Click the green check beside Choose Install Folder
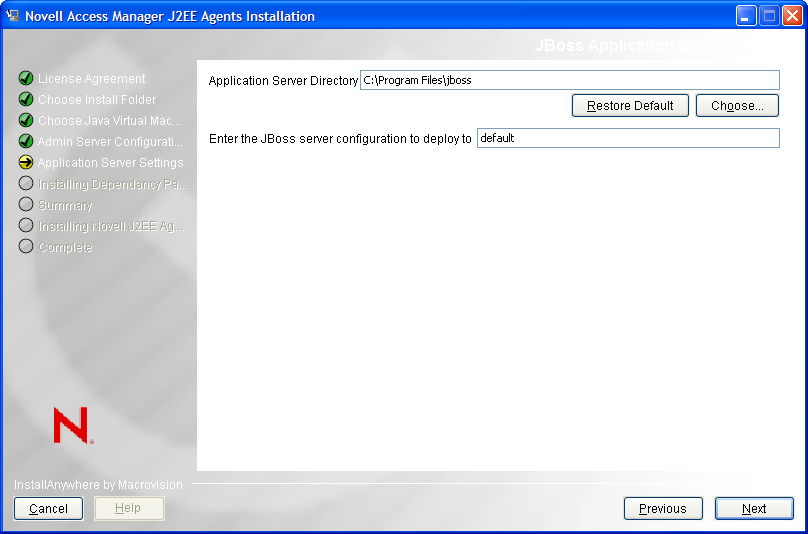This screenshot has width=808, height=534. tap(26, 99)
